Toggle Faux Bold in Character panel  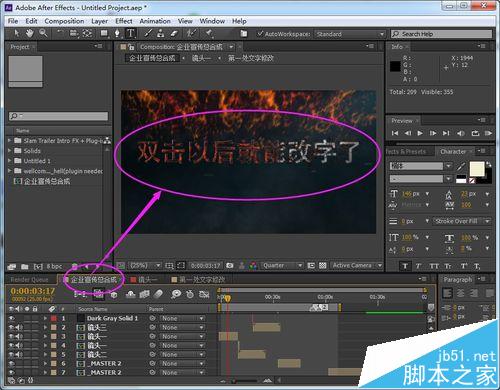(405, 266)
